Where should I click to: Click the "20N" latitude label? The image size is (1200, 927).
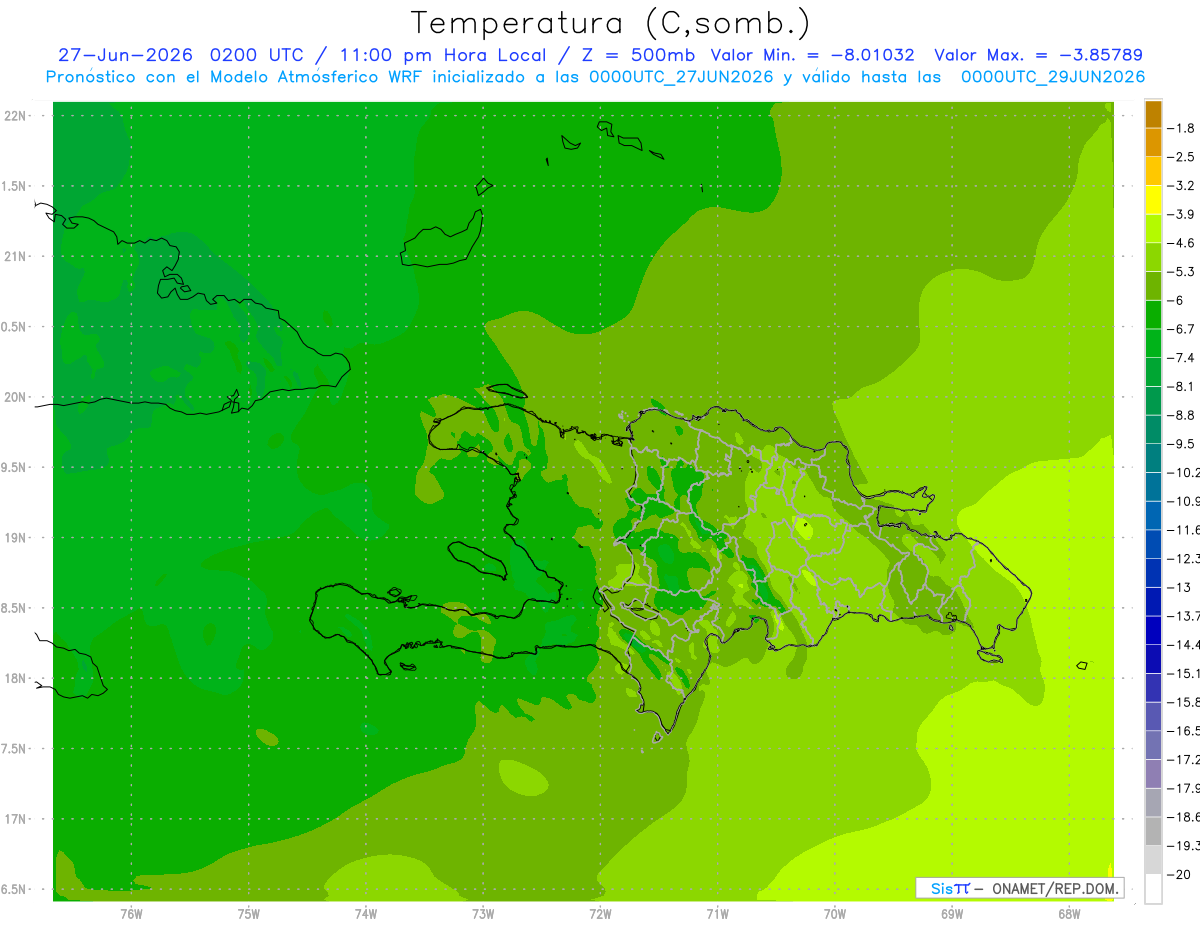coord(15,397)
